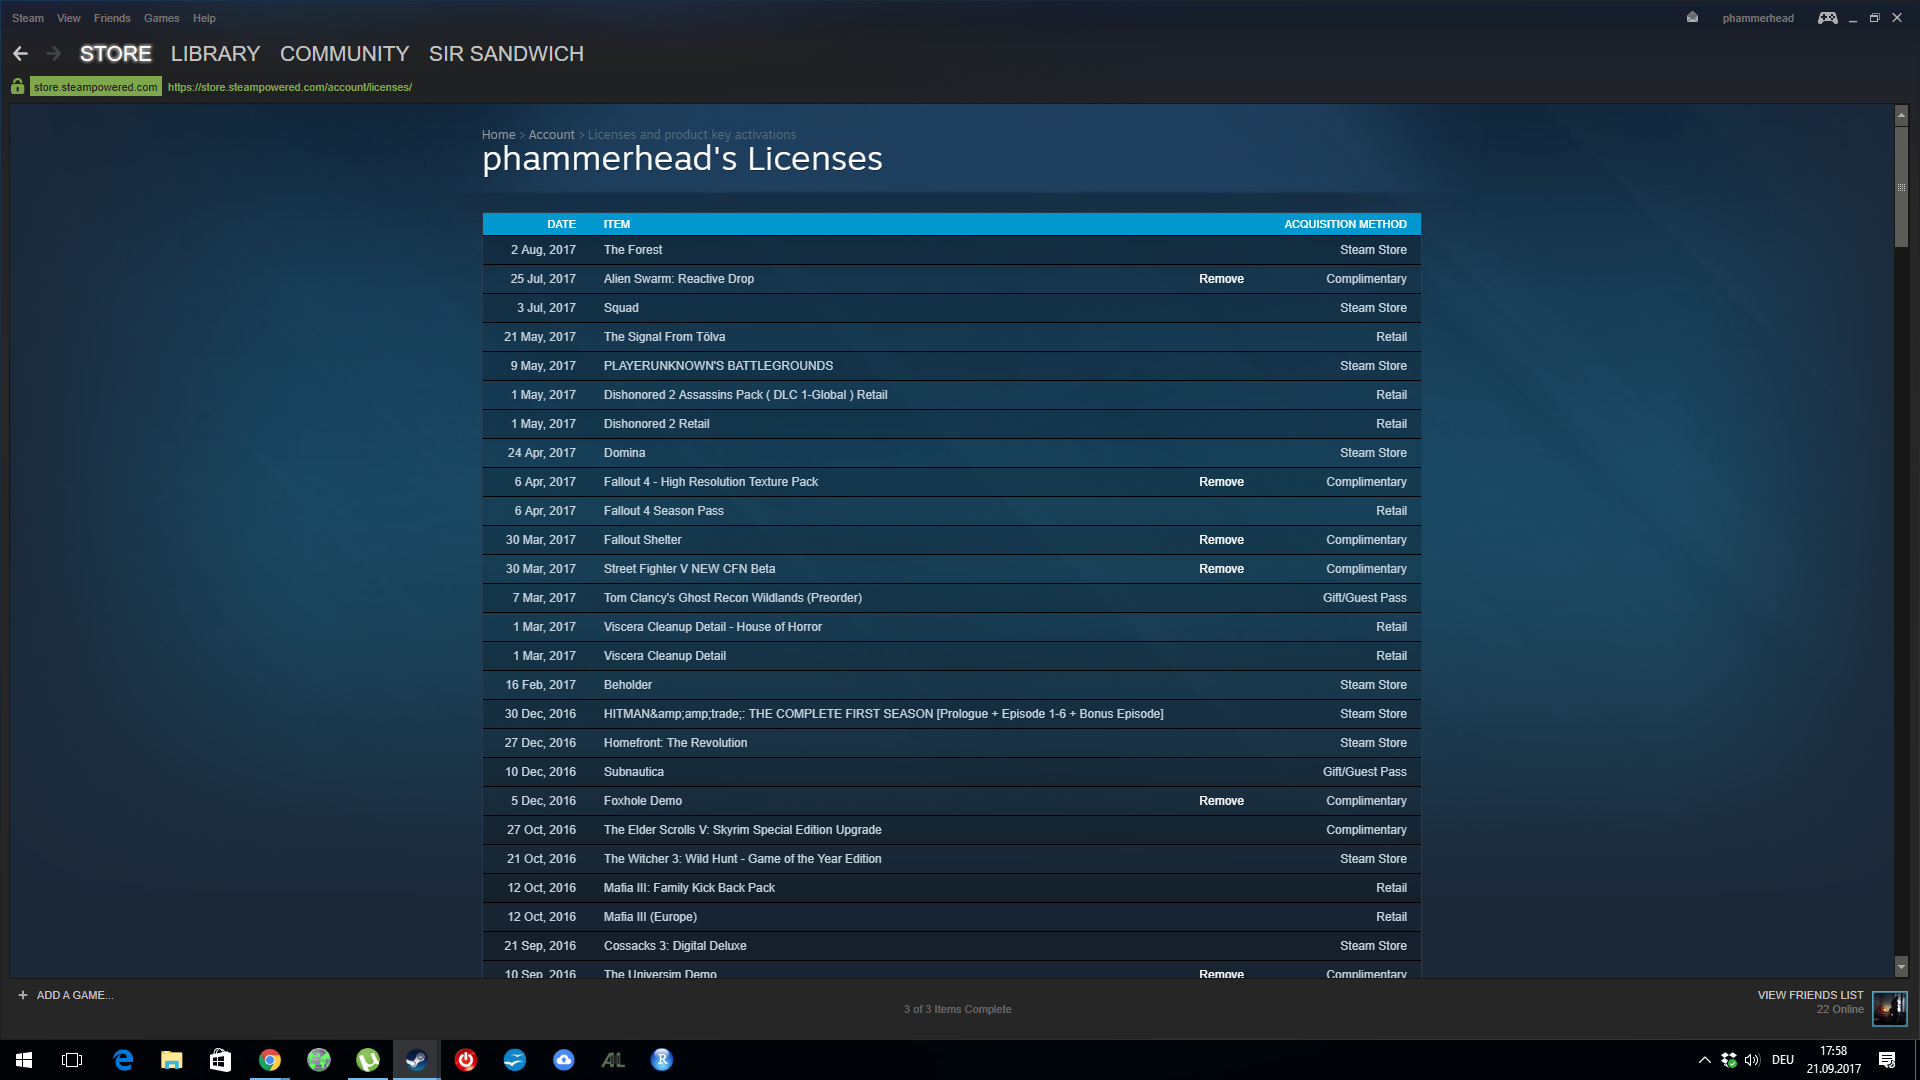
Task: Open the volume control in system tray
Action: pyautogui.click(x=1752, y=1060)
